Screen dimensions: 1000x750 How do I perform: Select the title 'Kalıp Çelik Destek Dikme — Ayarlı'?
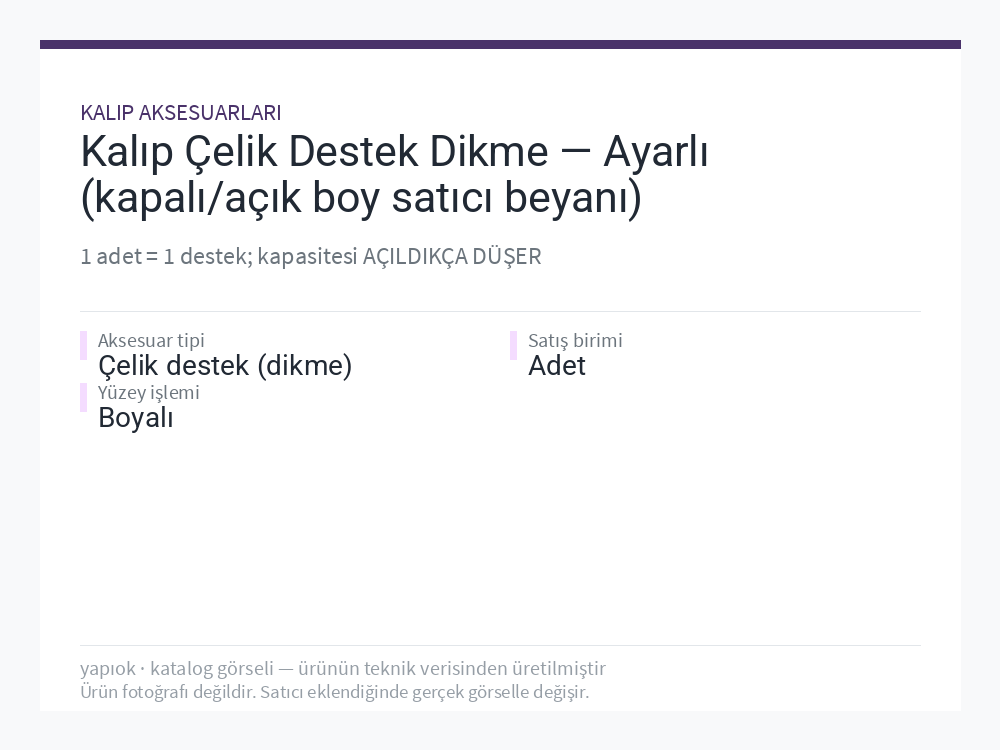point(394,152)
